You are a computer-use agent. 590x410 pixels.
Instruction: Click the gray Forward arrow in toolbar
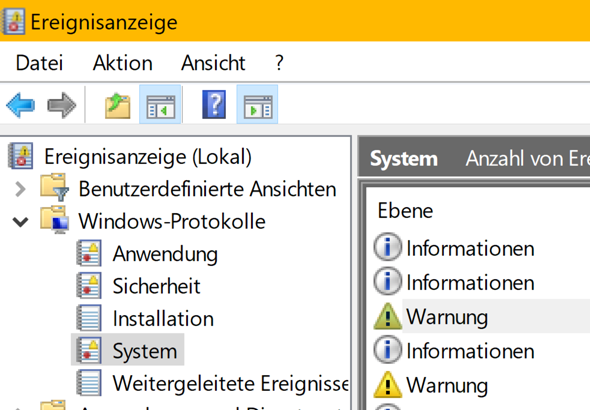[62, 105]
